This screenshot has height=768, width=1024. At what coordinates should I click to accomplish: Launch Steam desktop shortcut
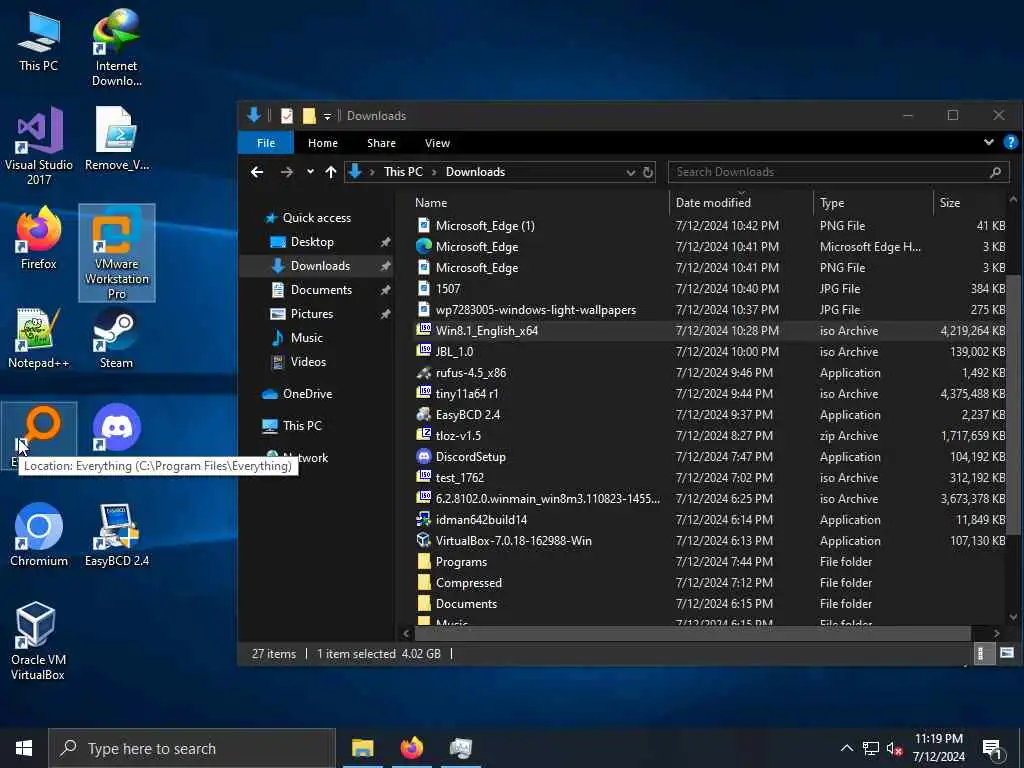(x=116, y=337)
